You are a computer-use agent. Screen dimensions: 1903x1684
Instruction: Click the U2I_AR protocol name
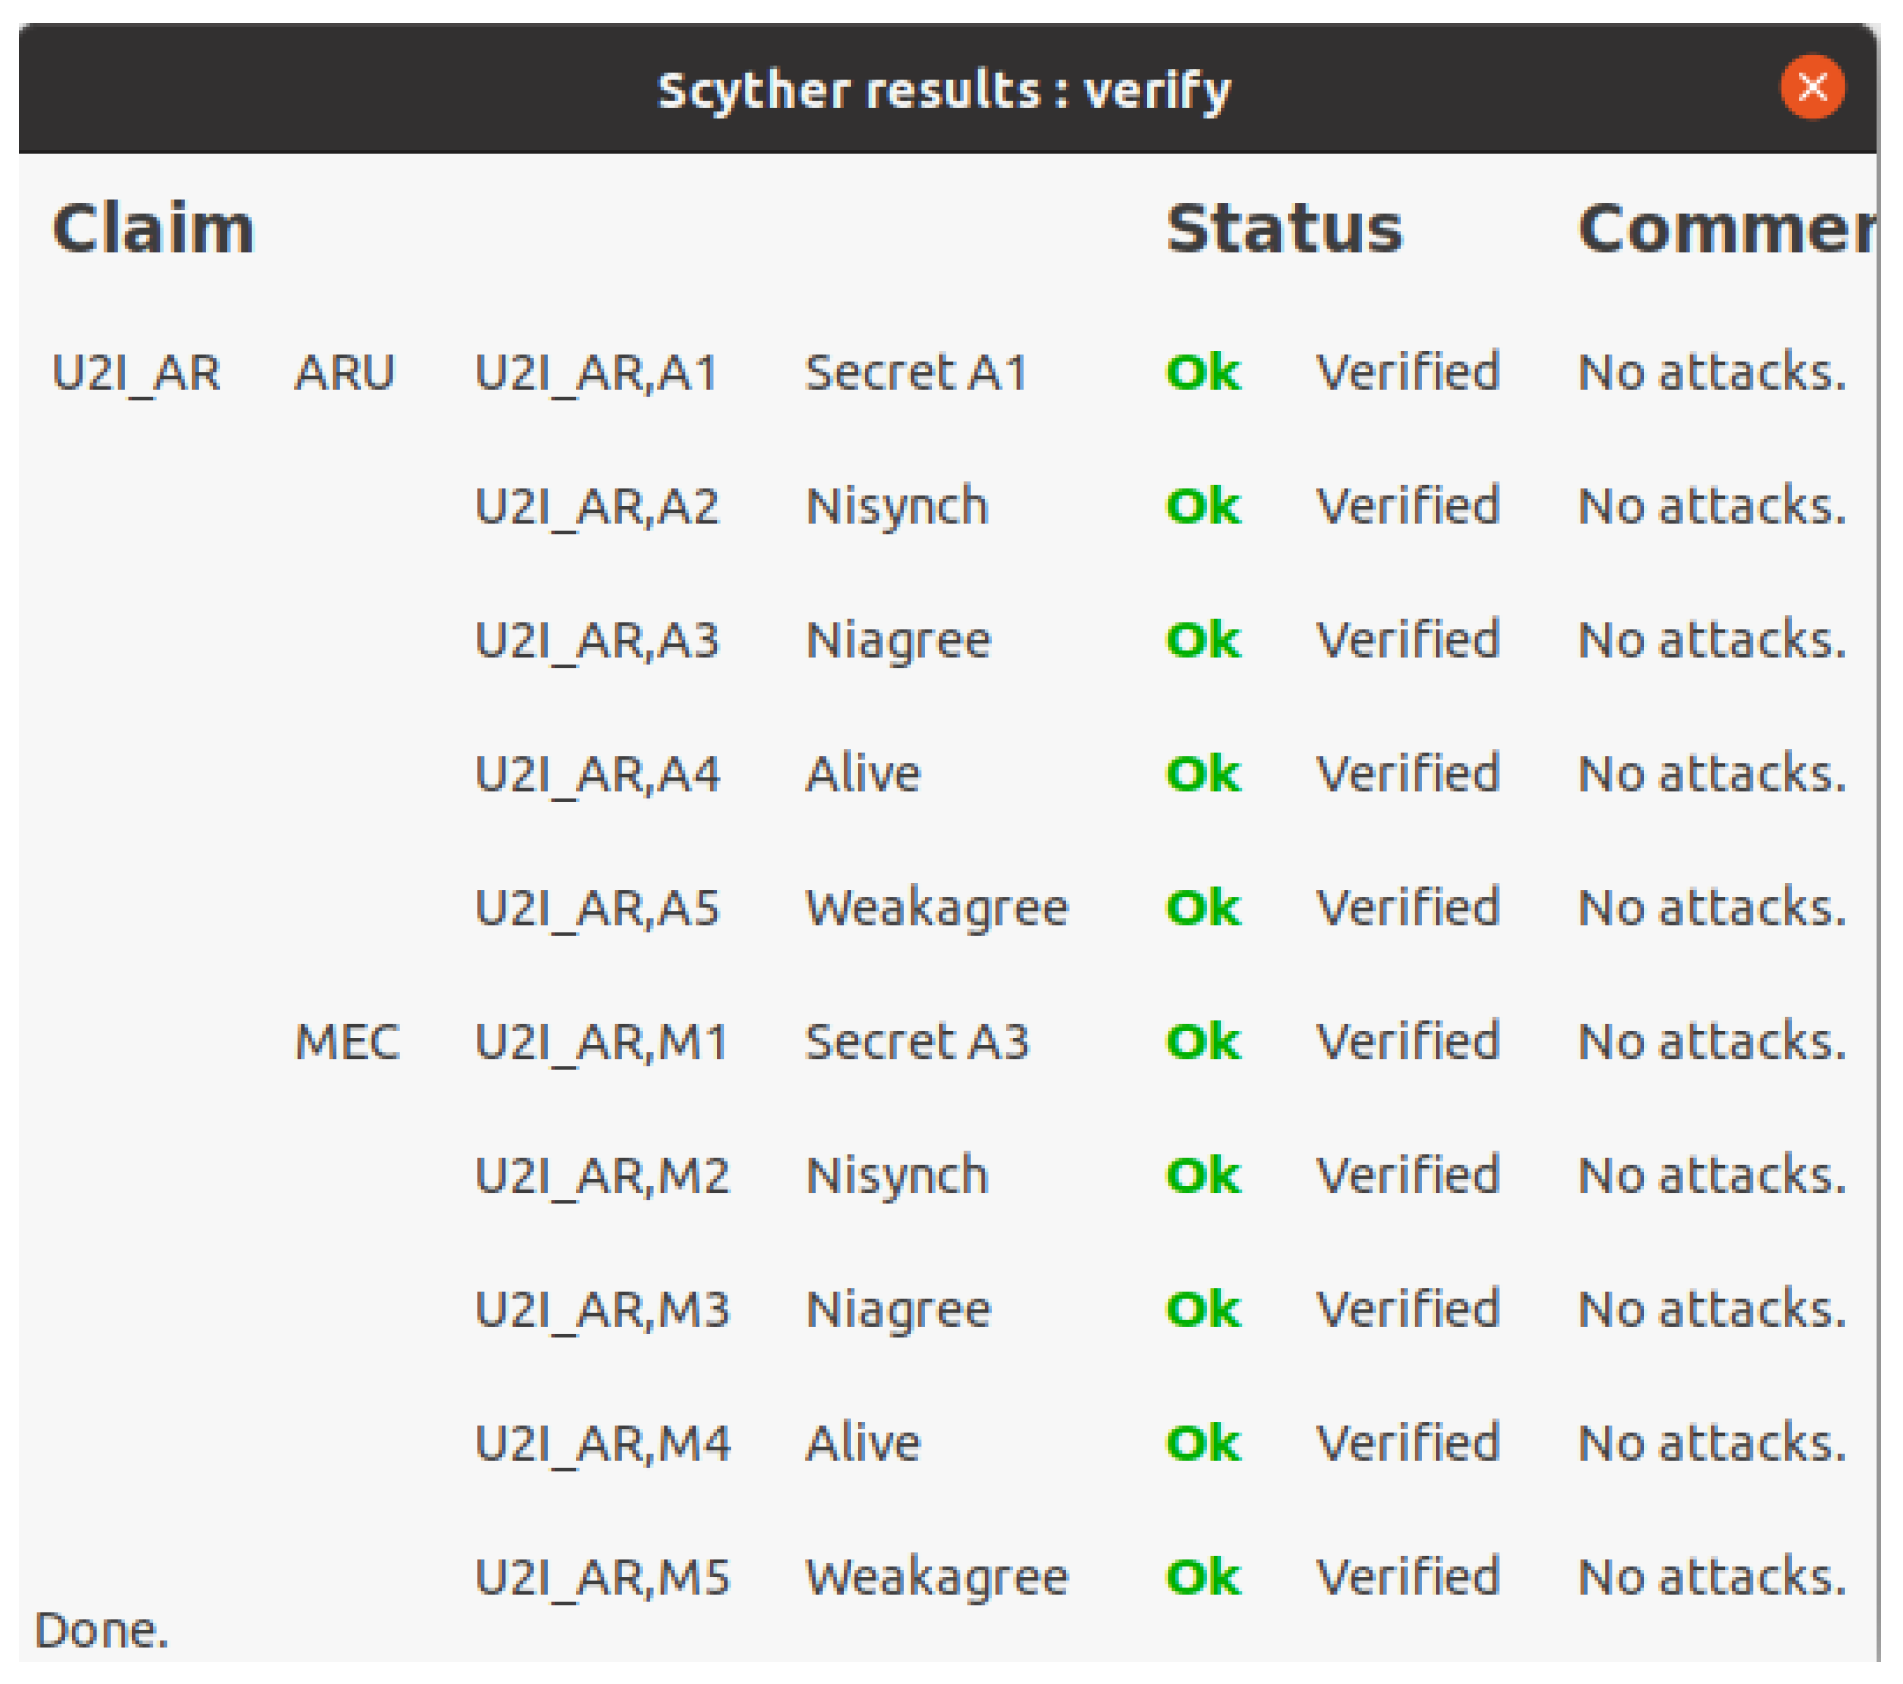click(136, 373)
